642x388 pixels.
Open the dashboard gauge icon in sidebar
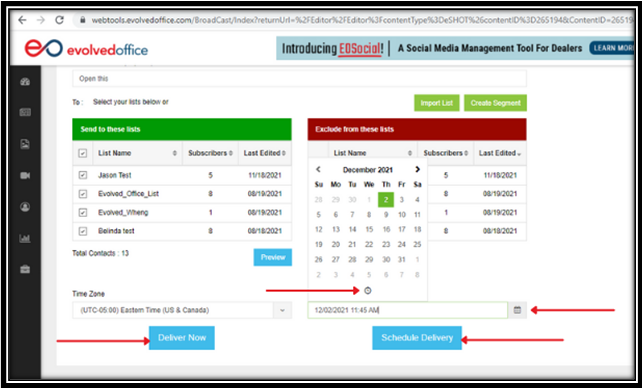click(x=25, y=81)
